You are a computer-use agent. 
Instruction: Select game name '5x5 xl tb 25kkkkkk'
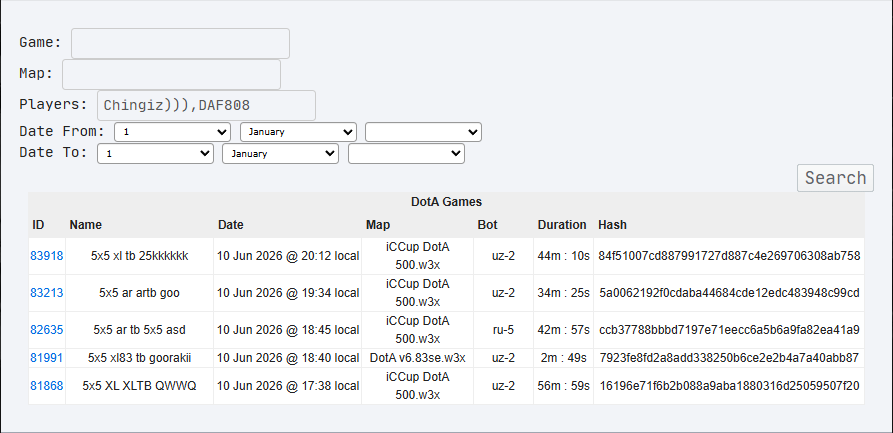(140, 256)
